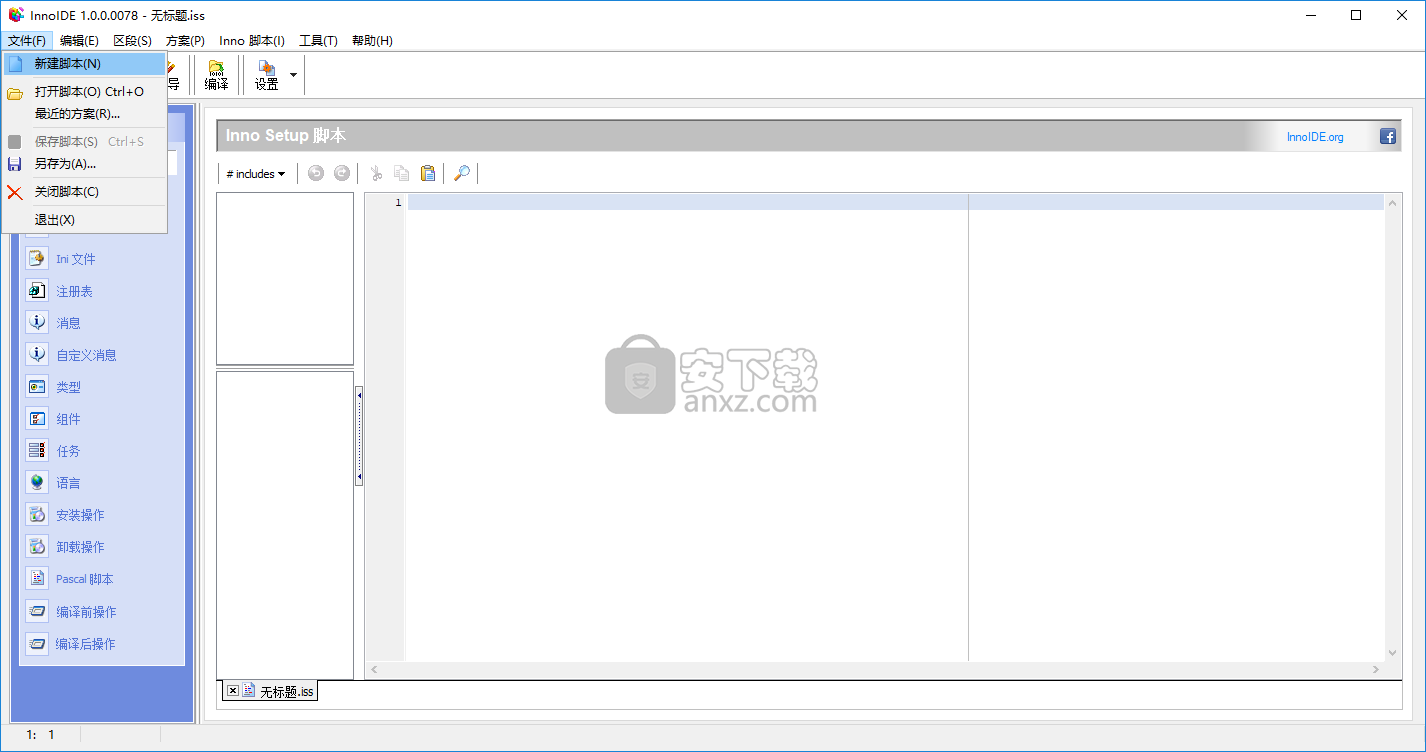Viewport: 1426px width, 752px height.
Task: Click the copy icon in script toolbar
Action: pos(402,173)
